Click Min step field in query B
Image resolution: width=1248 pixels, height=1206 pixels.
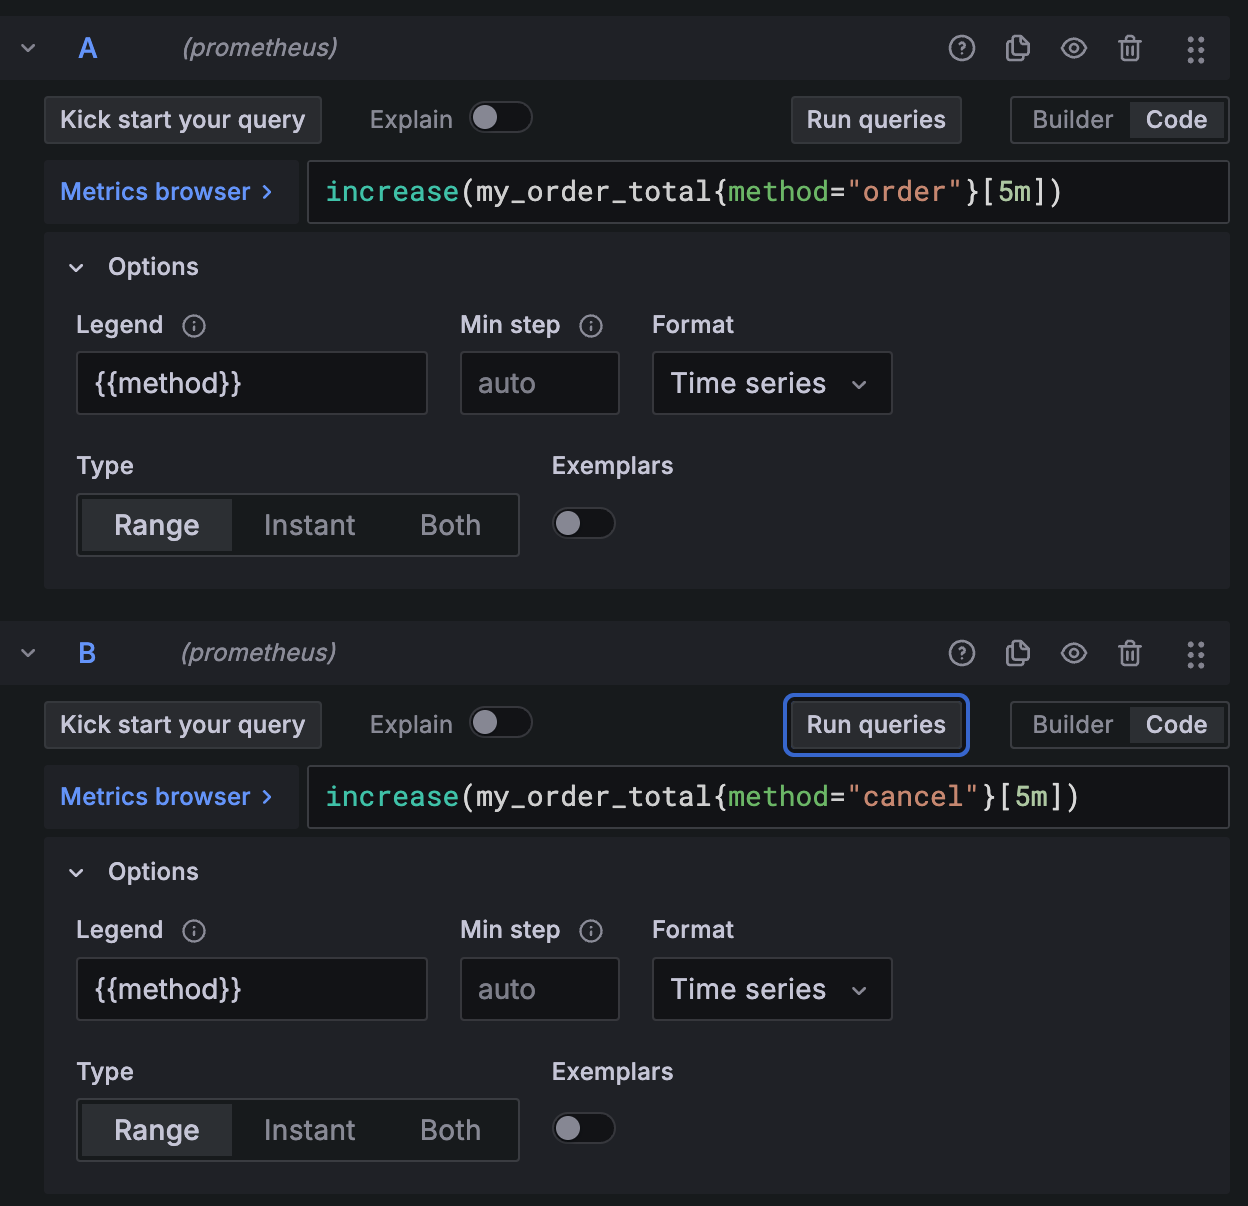540,989
